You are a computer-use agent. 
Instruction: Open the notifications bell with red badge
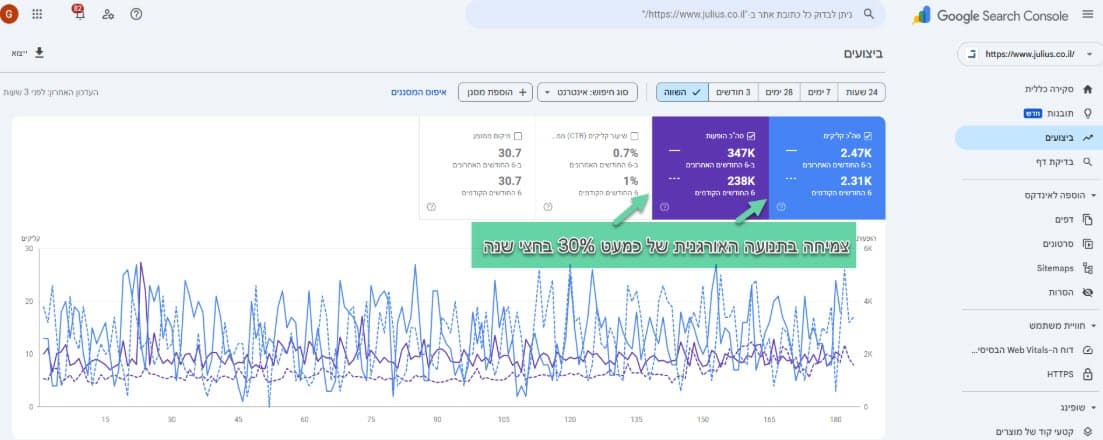(x=78, y=13)
